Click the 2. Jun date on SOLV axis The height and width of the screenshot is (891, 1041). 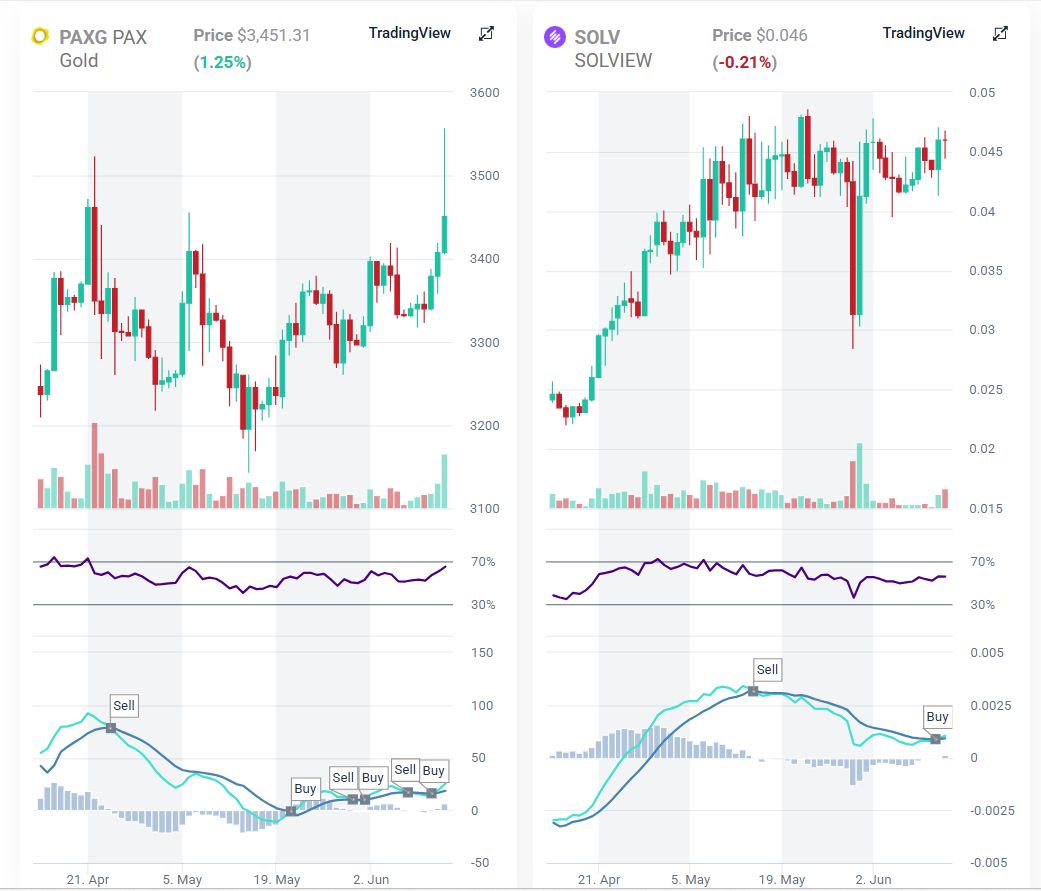point(873,879)
